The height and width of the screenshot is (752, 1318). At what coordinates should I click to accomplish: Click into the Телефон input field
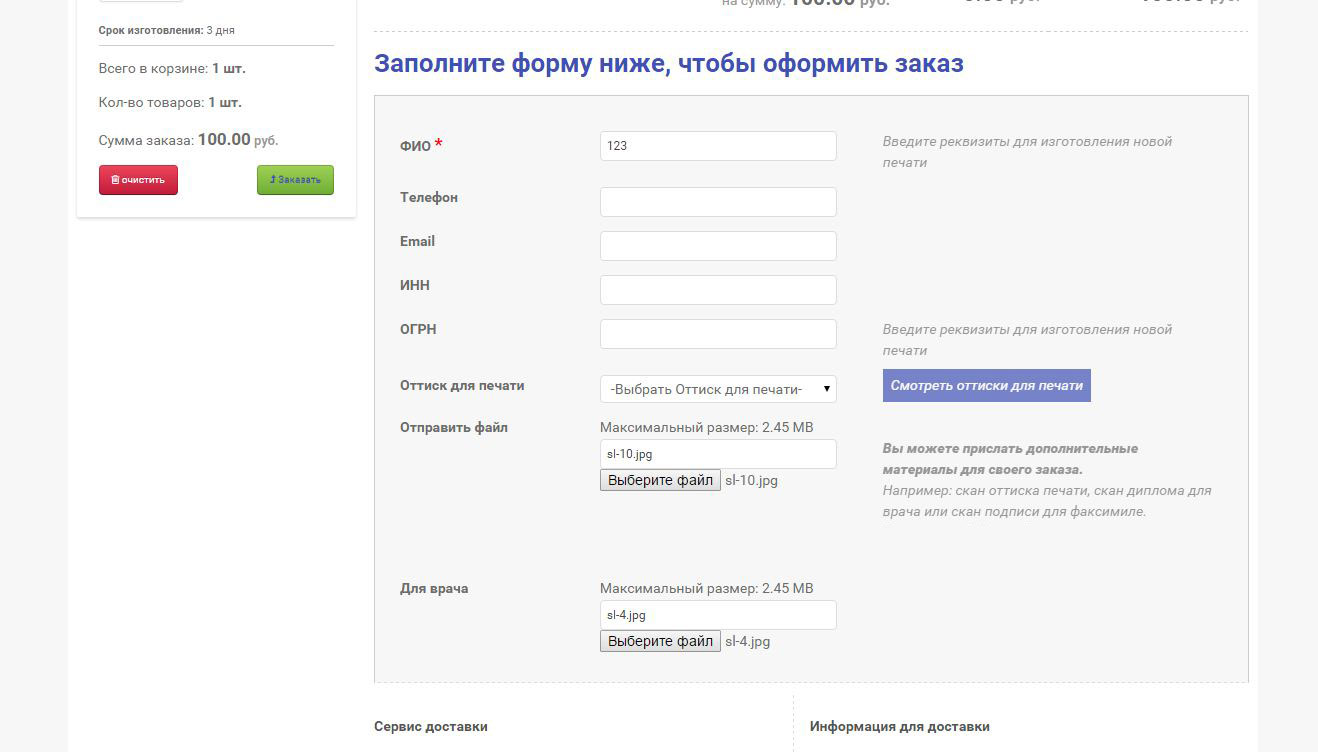[717, 202]
